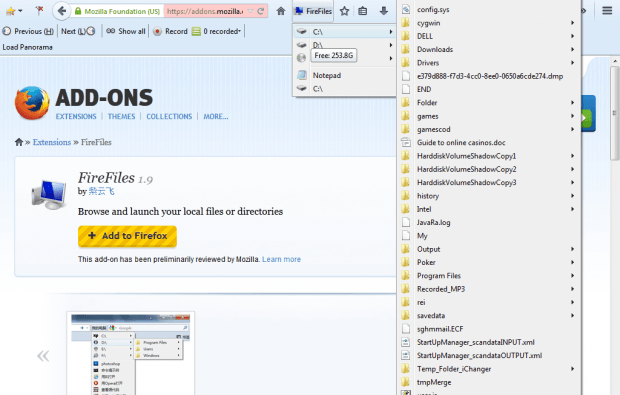Expand the Downloads folder arrow
Image resolution: width=620 pixels, height=395 pixels.
click(x=572, y=49)
